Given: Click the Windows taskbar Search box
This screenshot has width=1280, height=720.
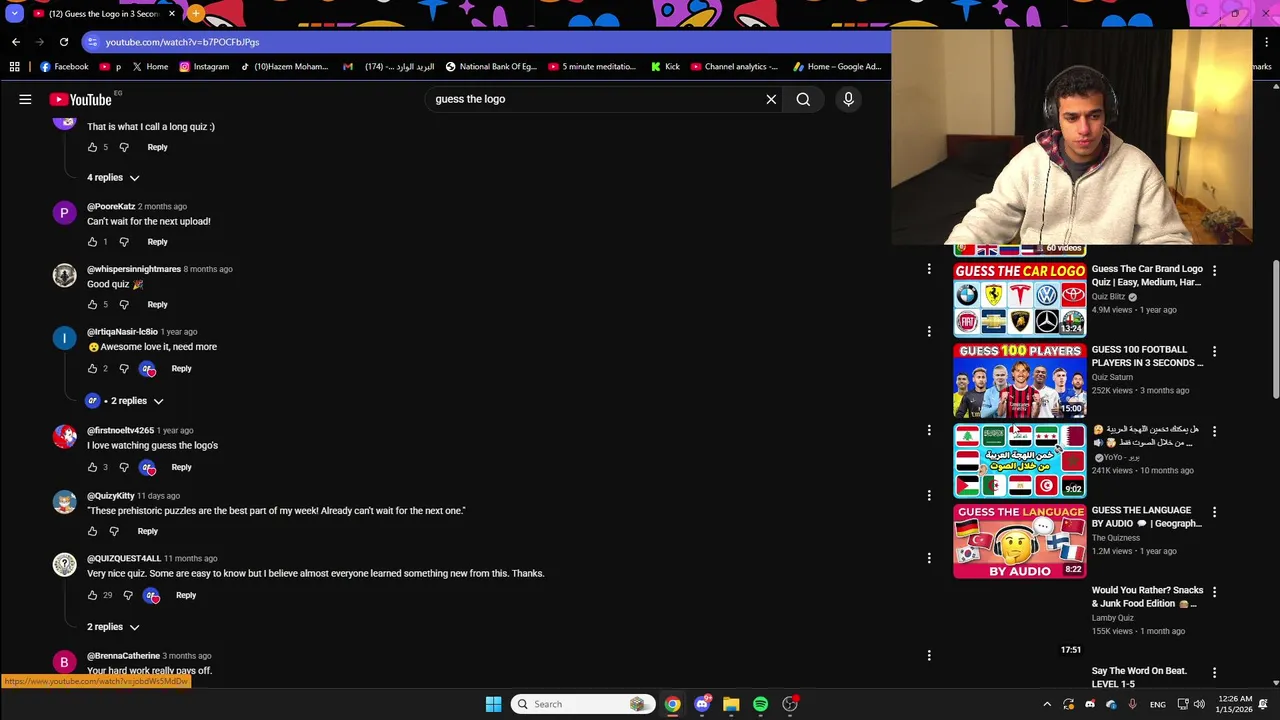Looking at the screenshot, I should coord(583,704).
